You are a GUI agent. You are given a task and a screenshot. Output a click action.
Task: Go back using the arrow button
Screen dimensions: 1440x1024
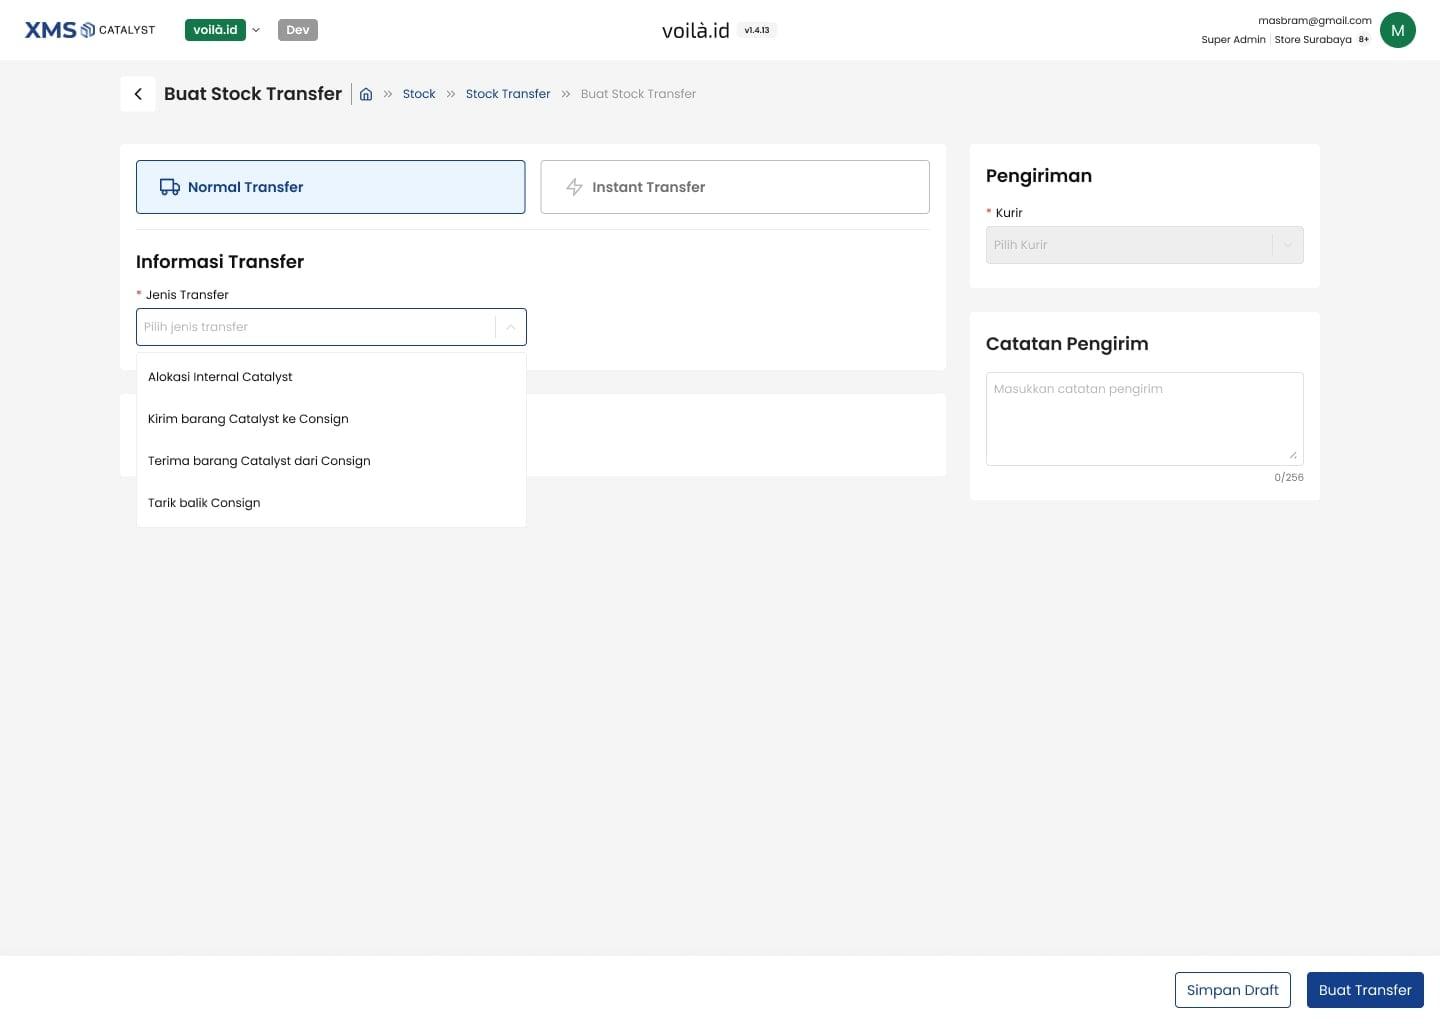click(x=138, y=94)
